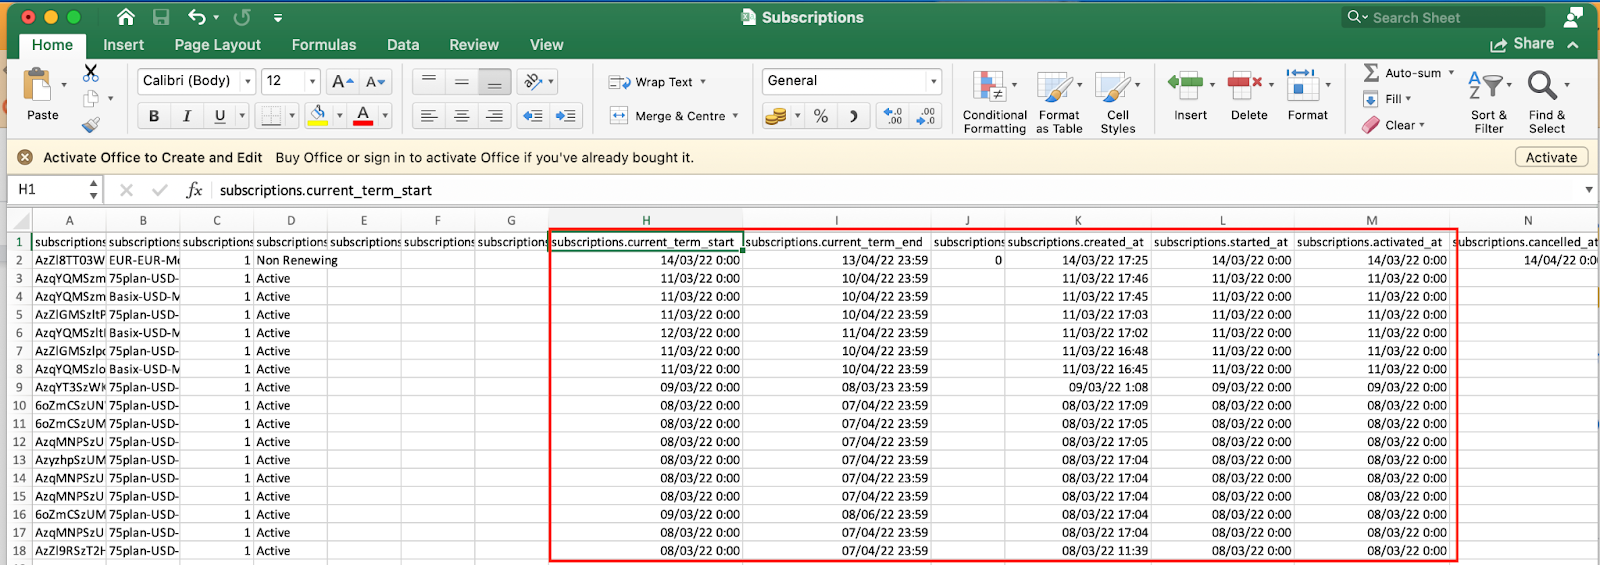Open the General number format dropdown
This screenshot has height=565, width=1600.
pyautogui.click(x=934, y=81)
